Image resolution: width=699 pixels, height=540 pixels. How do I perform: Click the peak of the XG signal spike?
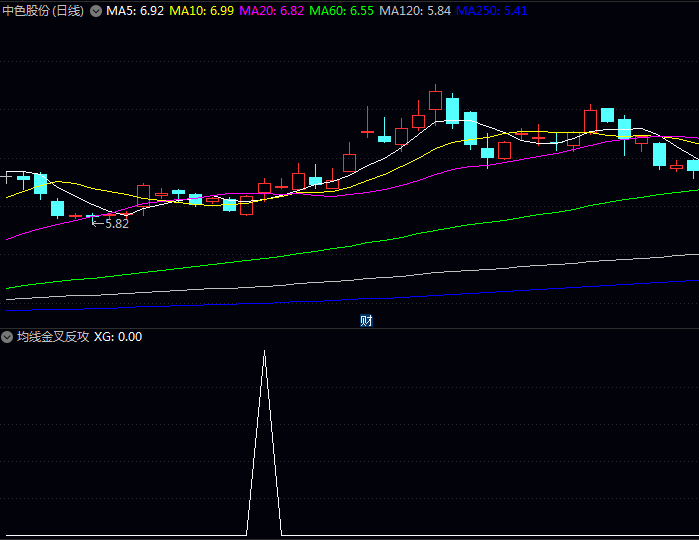click(264, 352)
